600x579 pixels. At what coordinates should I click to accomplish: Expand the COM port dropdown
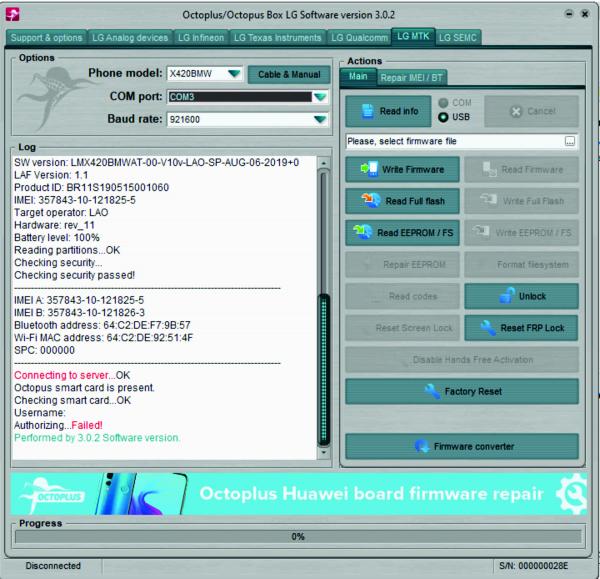click(x=320, y=96)
